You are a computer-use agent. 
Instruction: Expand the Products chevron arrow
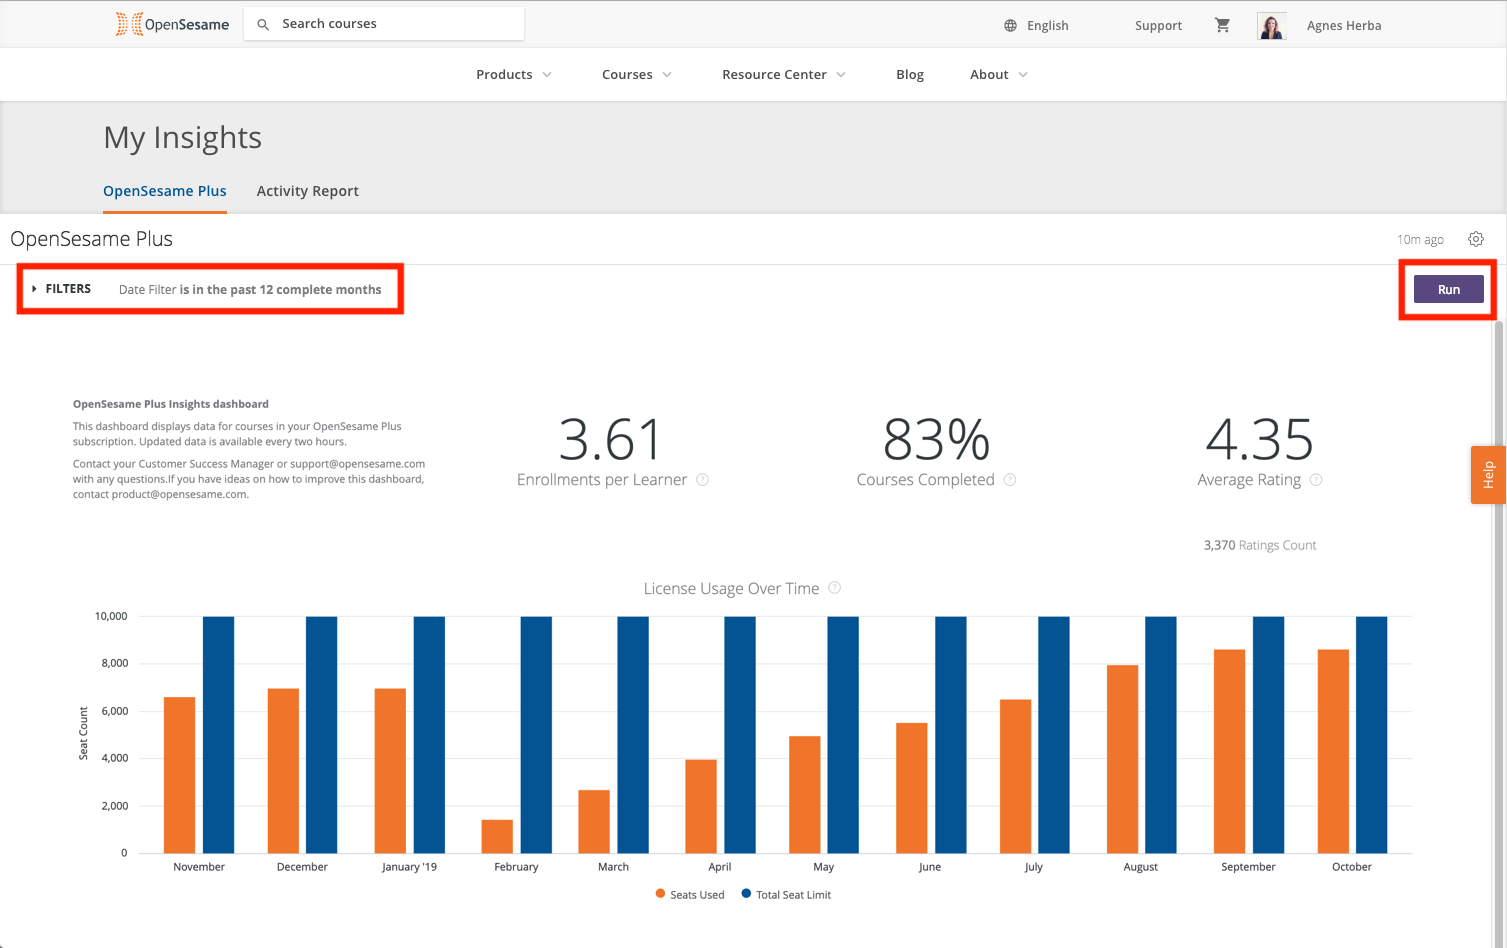coord(547,75)
